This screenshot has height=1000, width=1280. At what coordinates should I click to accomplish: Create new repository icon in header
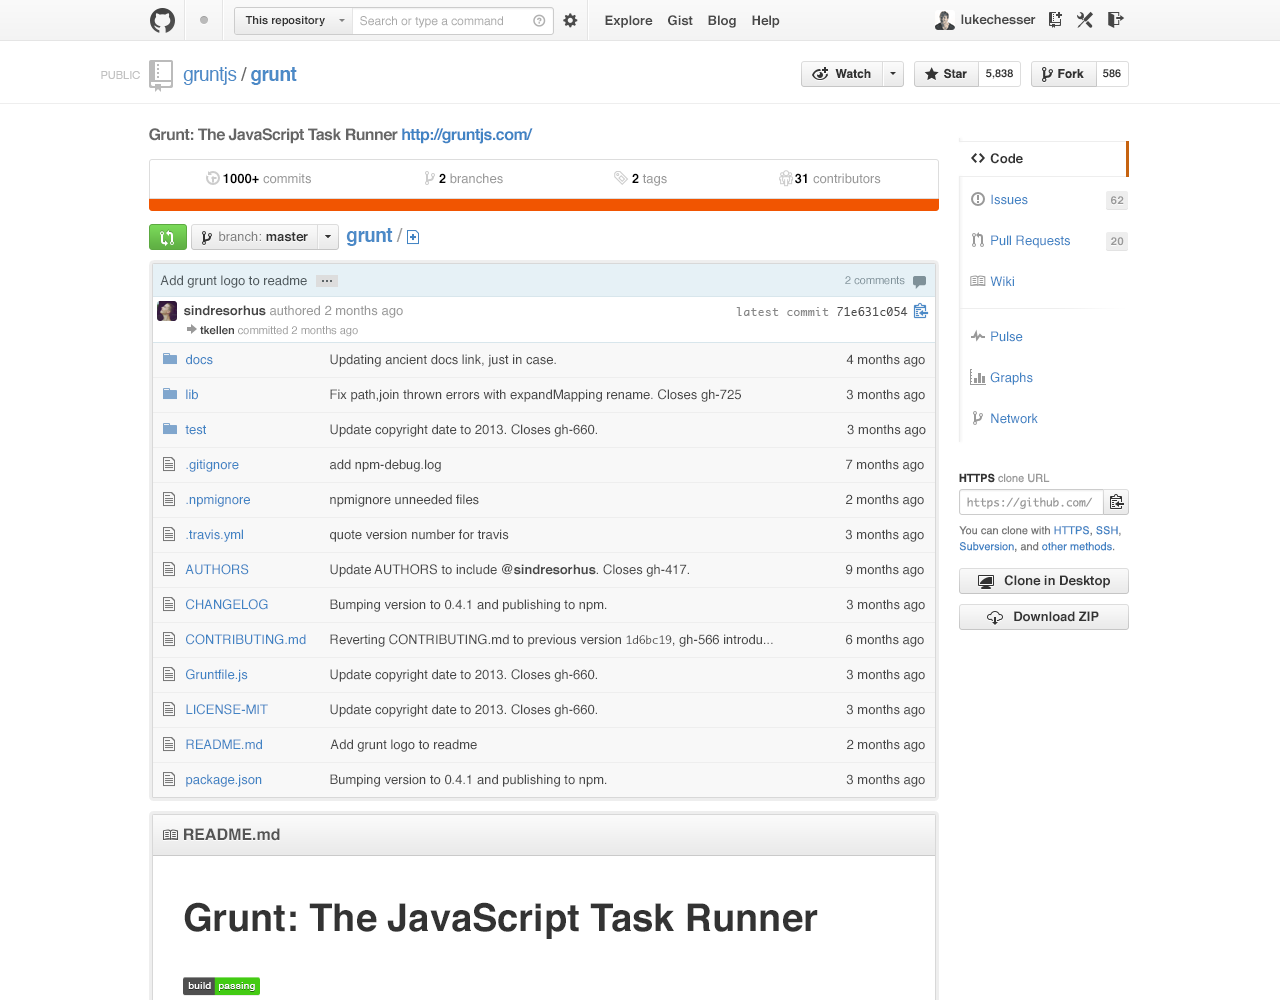[1055, 20]
